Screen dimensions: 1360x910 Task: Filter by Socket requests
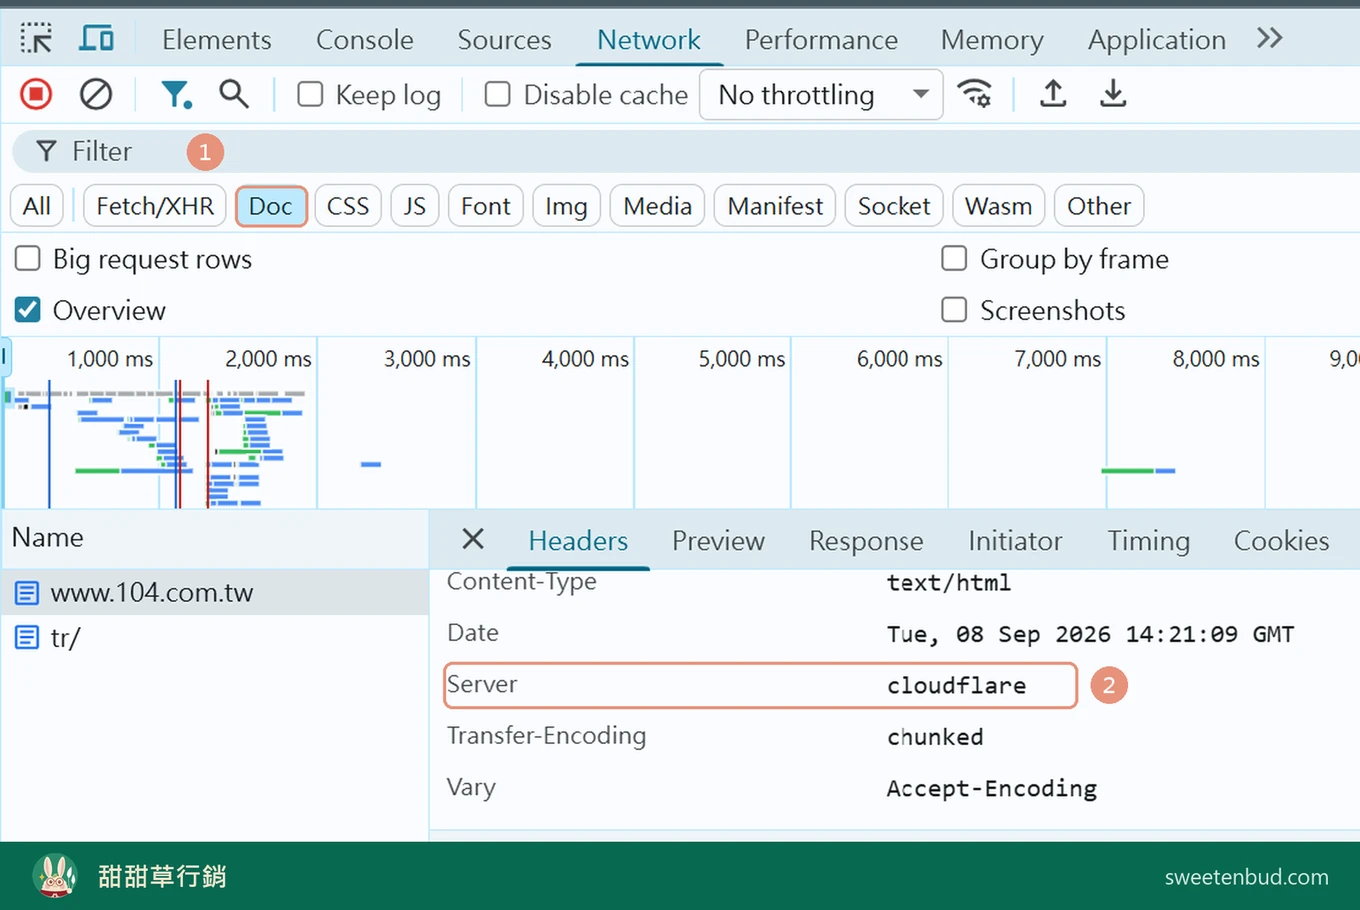tap(894, 206)
